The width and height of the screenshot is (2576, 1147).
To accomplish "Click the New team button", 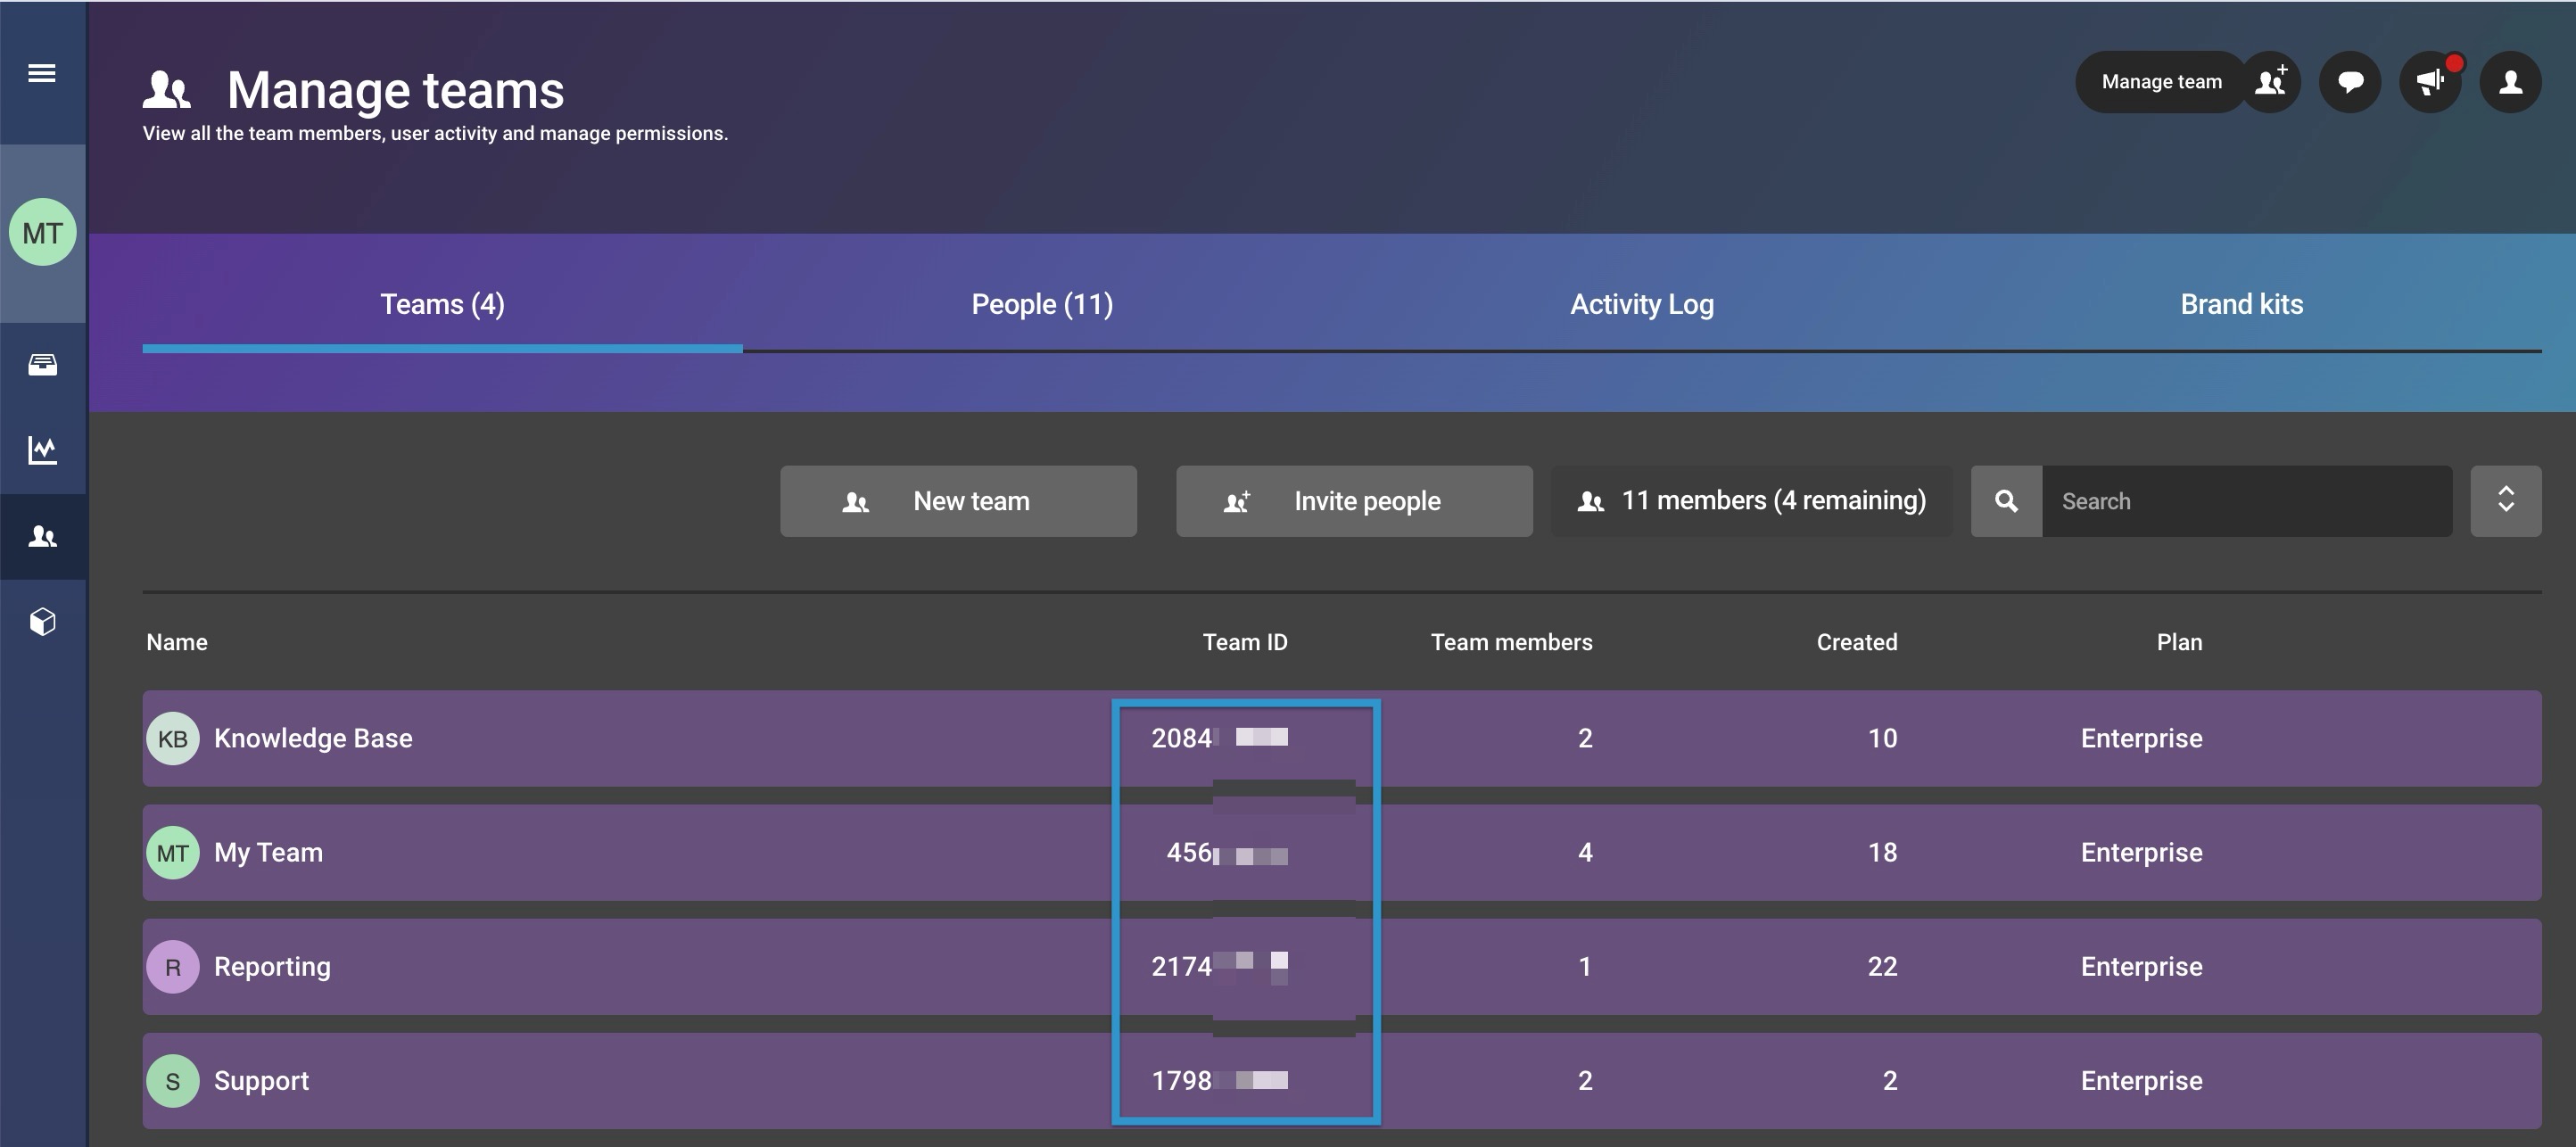I will (x=958, y=501).
